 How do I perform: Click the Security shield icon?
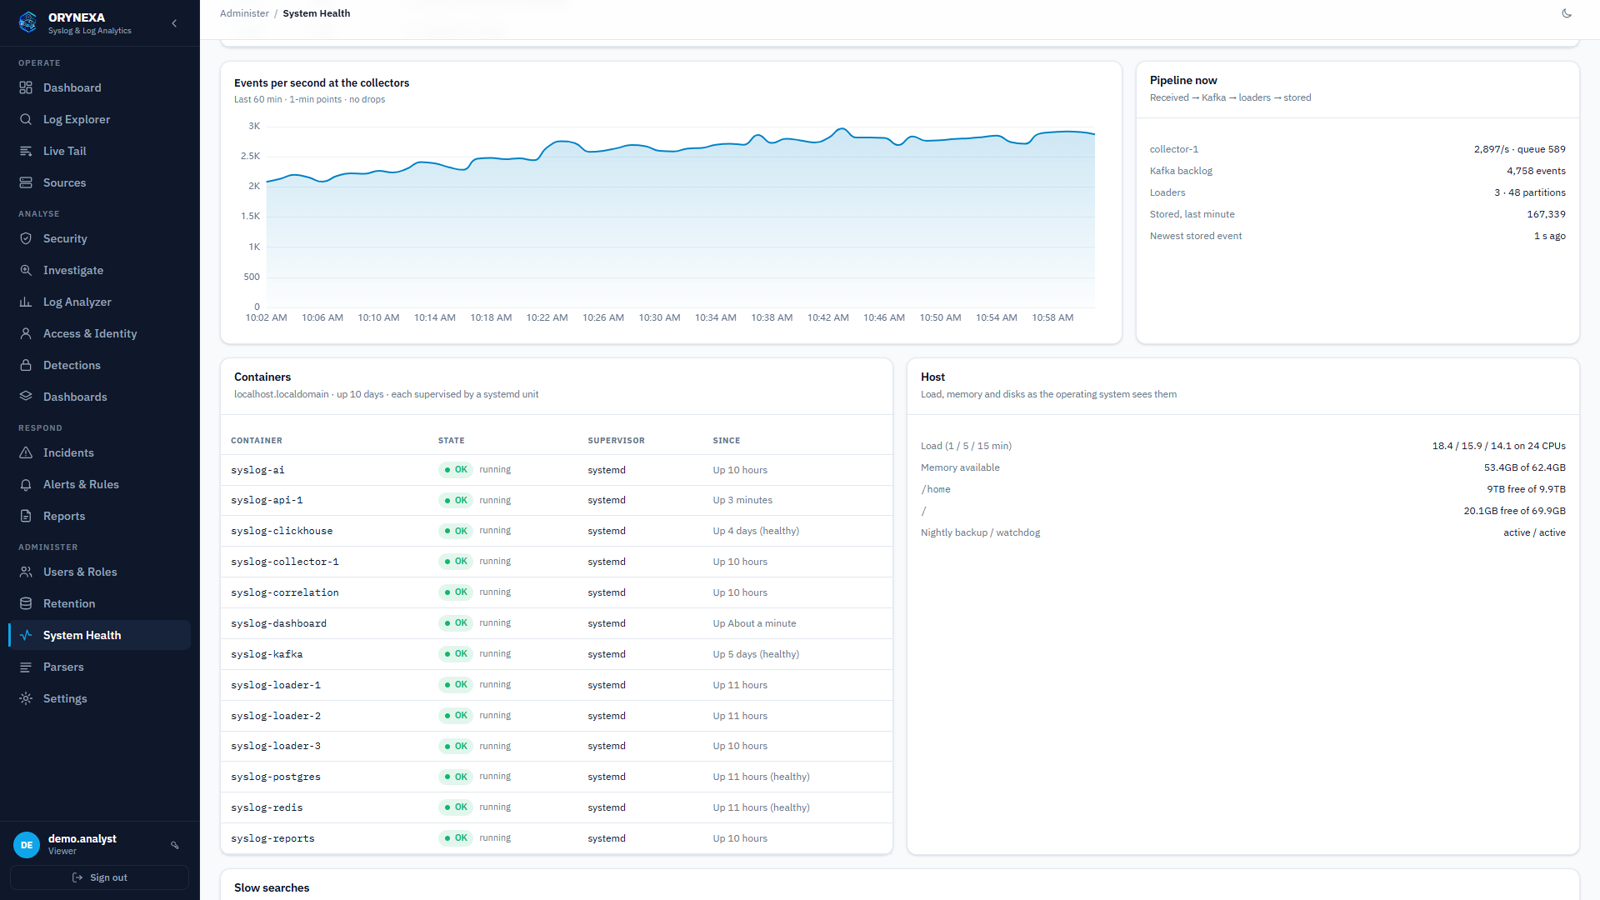tap(26, 239)
